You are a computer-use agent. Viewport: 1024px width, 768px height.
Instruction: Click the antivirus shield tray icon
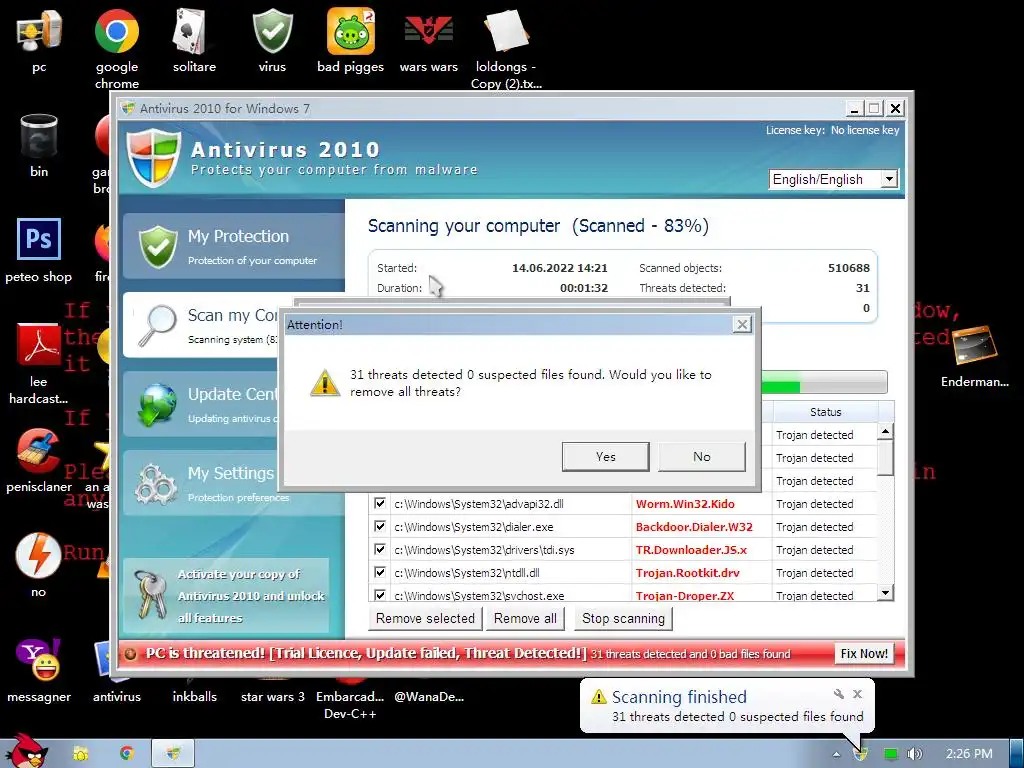click(861, 754)
